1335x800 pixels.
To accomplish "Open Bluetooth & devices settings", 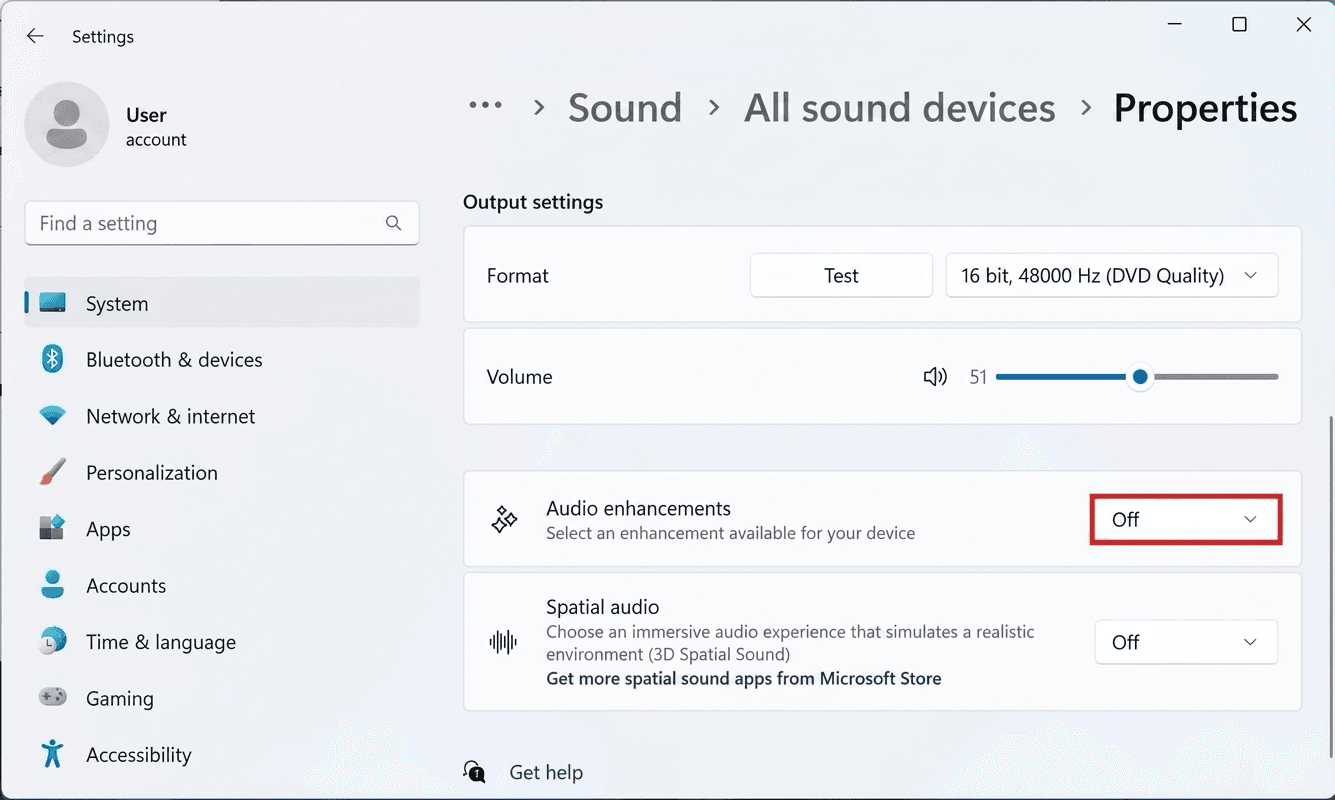I will click(x=222, y=359).
